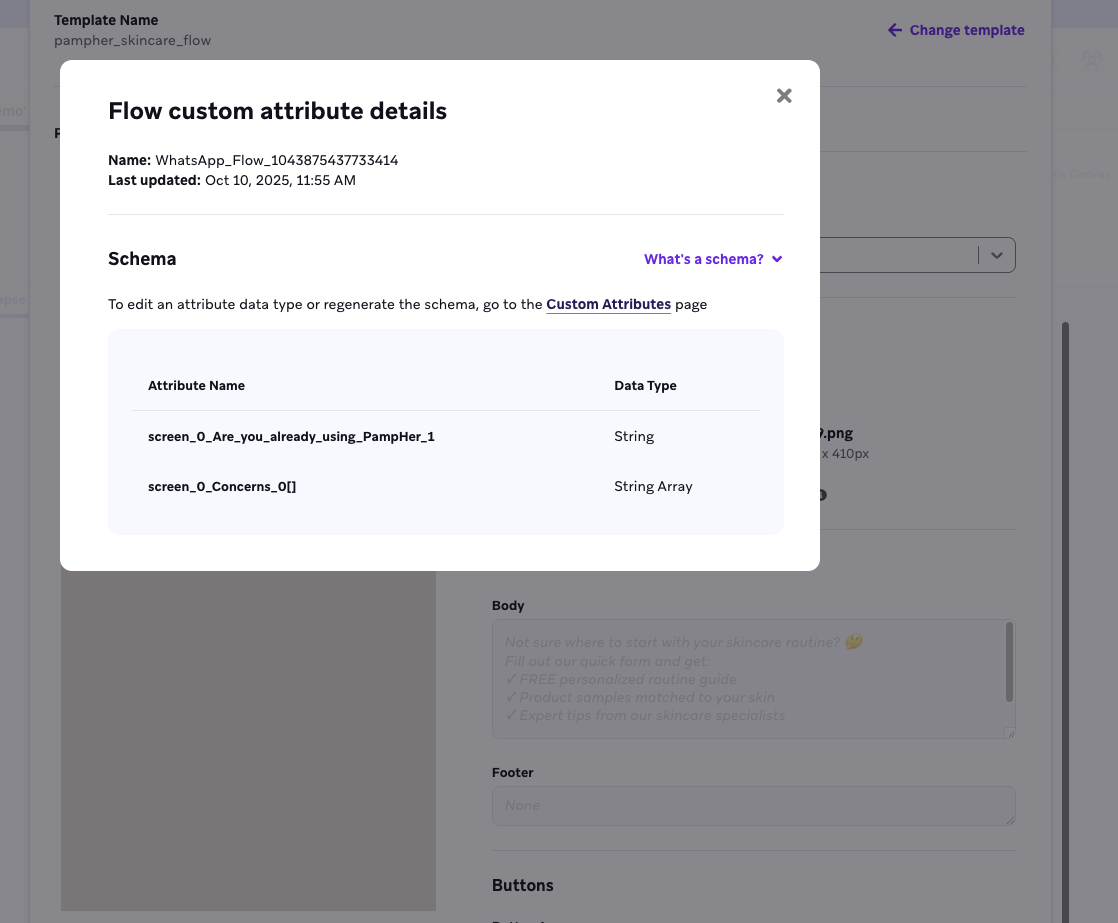Click the Footer field showing None
The width and height of the screenshot is (1118, 923).
click(x=753, y=806)
